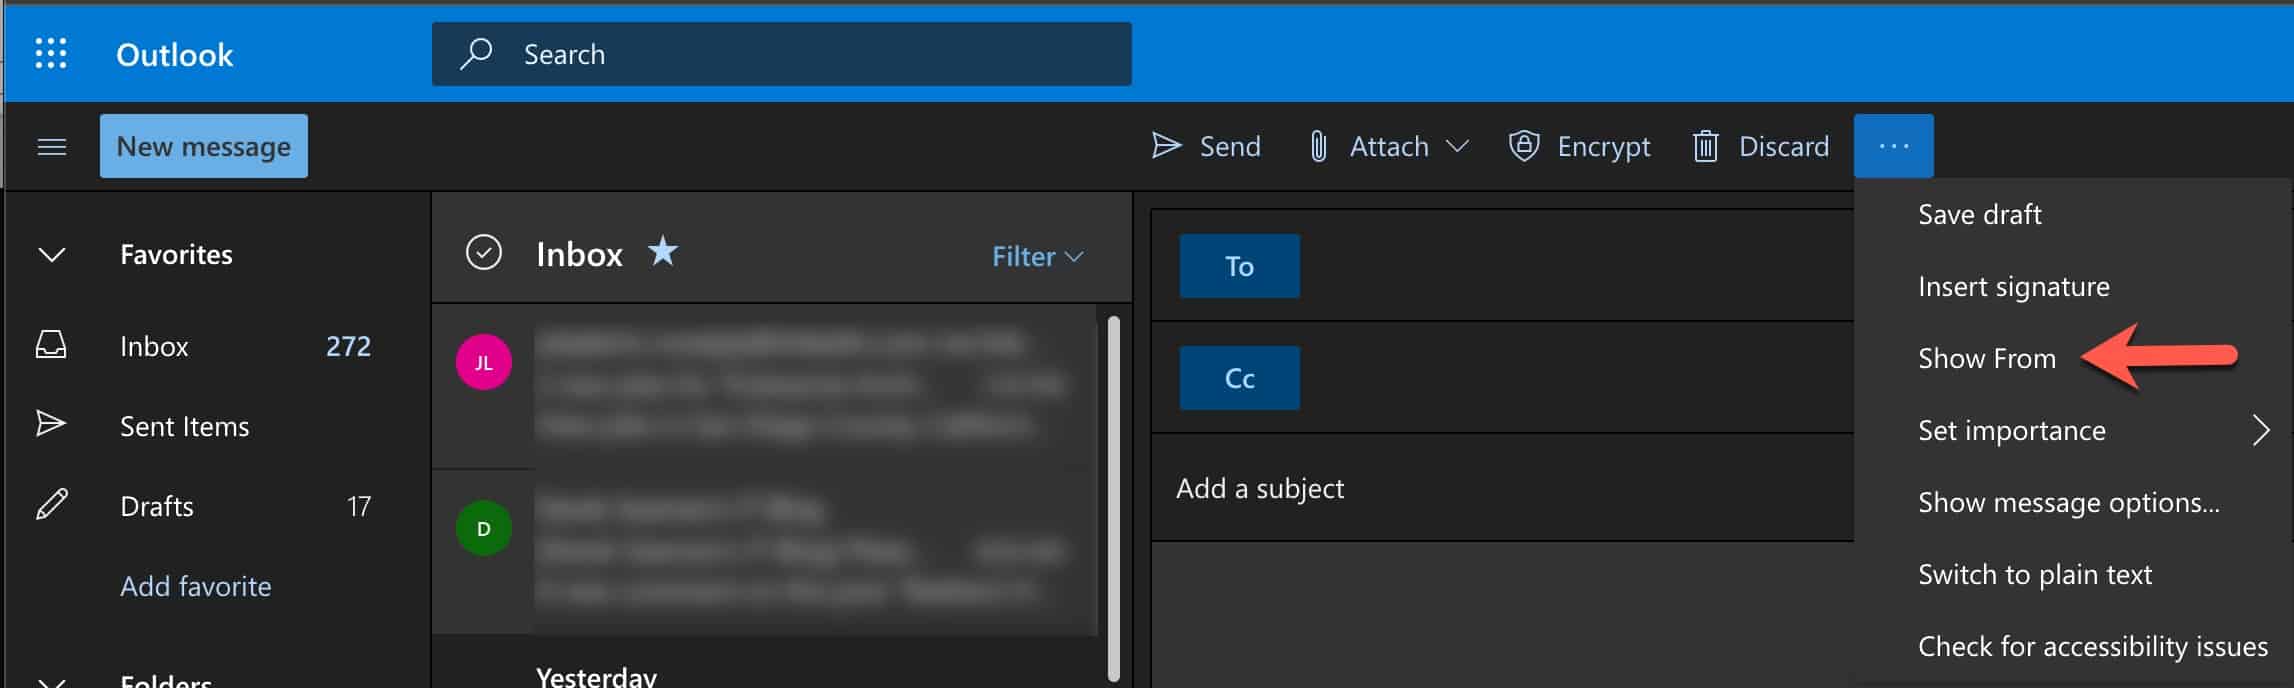Screen dimensions: 2294x688
Task: Click the Attach paperclip icon
Action: click(x=1318, y=146)
